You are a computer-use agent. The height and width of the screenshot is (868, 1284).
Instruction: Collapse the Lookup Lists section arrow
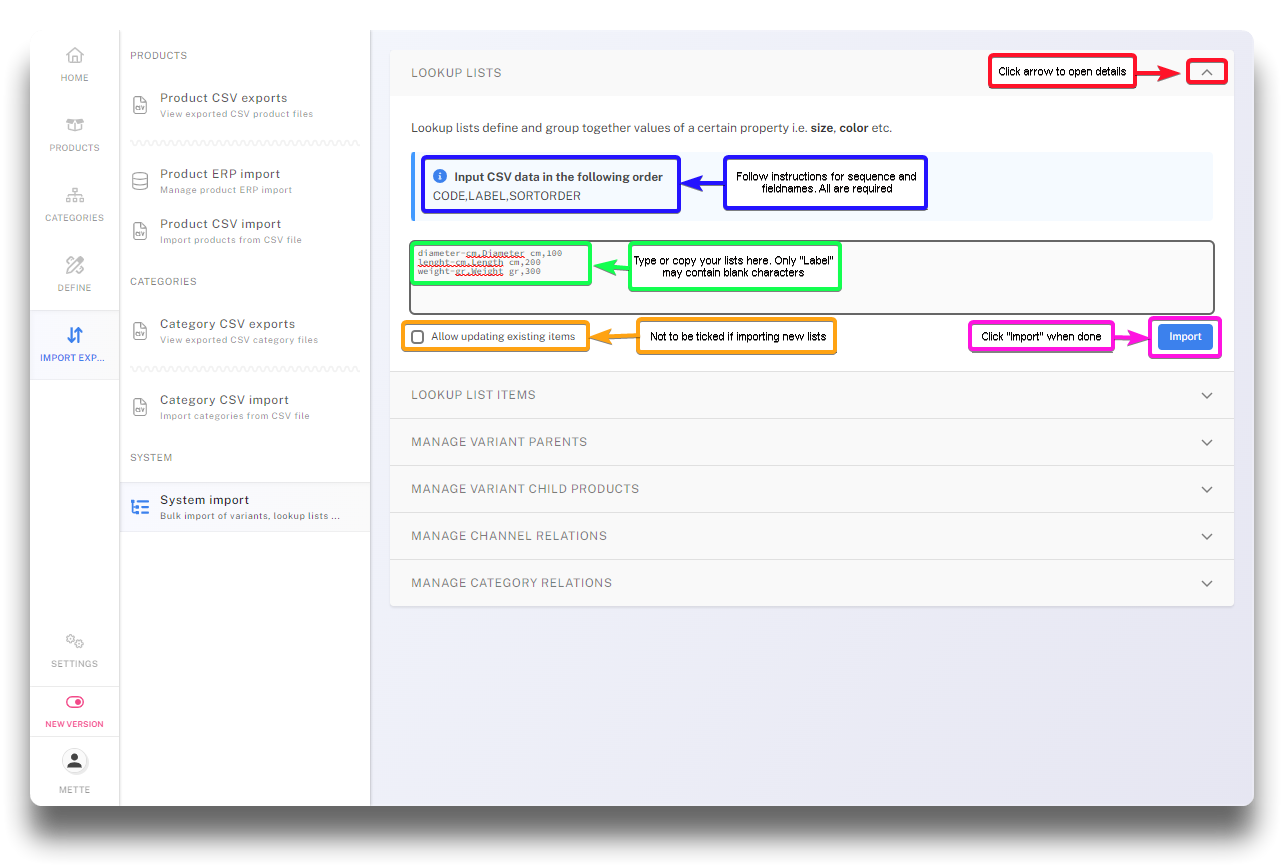click(1206, 72)
